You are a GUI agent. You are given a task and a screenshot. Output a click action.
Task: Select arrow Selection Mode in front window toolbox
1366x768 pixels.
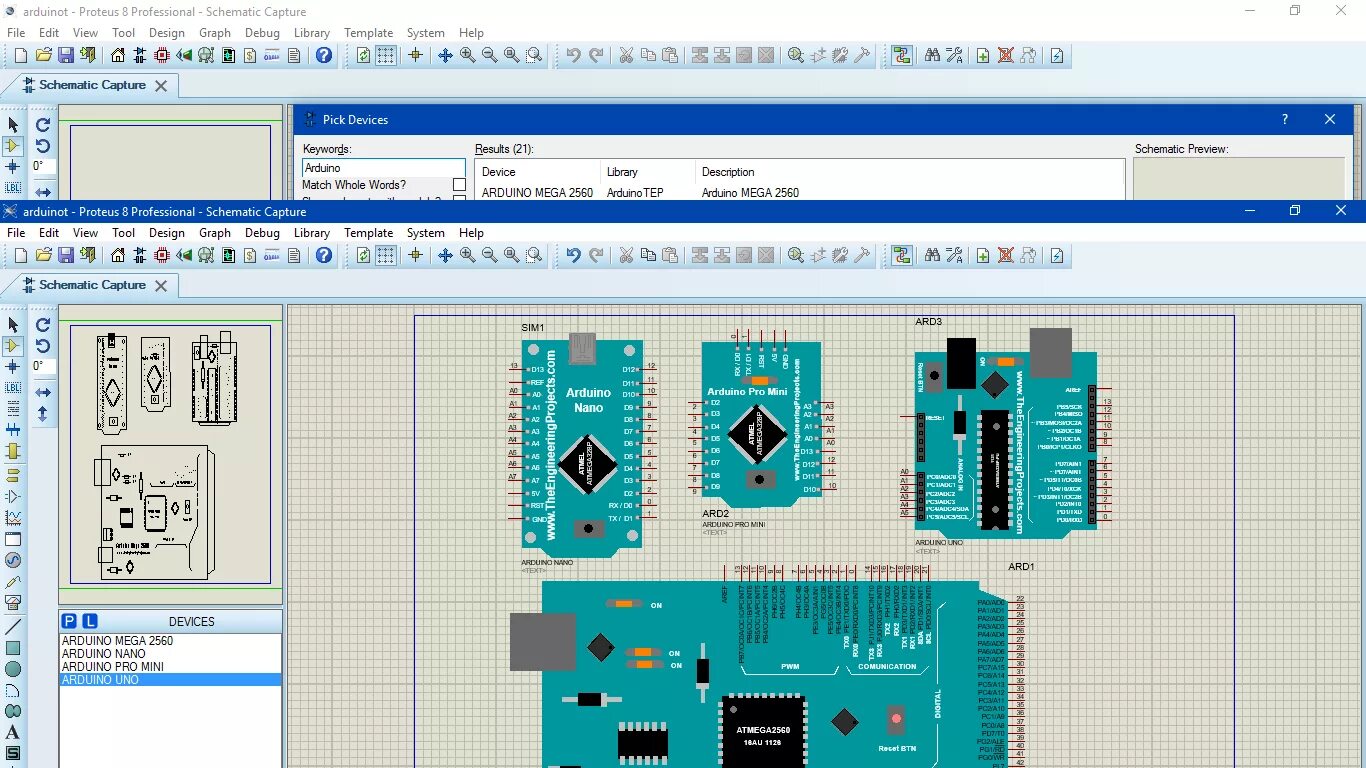pyautogui.click(x=13, y=325)
